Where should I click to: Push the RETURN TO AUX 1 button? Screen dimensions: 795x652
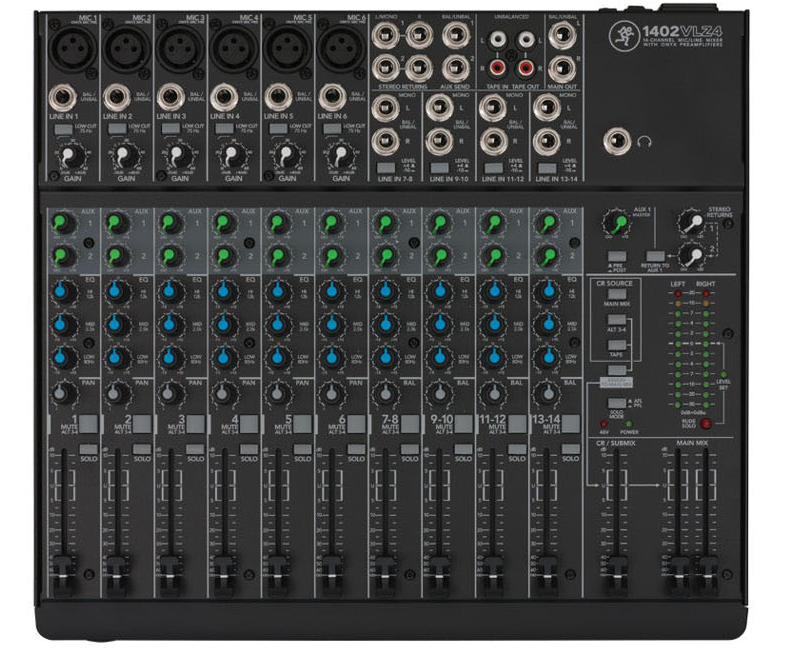tap(655, 257)
